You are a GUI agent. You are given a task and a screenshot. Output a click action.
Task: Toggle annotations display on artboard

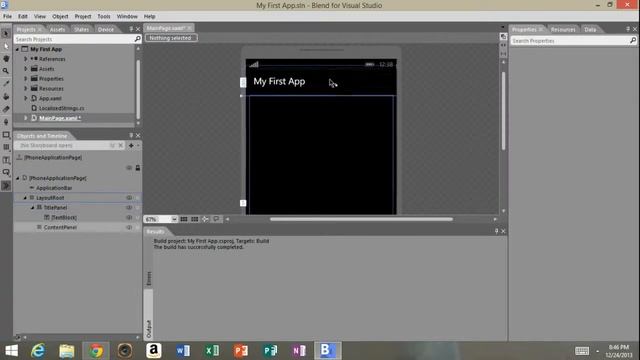(216, 219)
